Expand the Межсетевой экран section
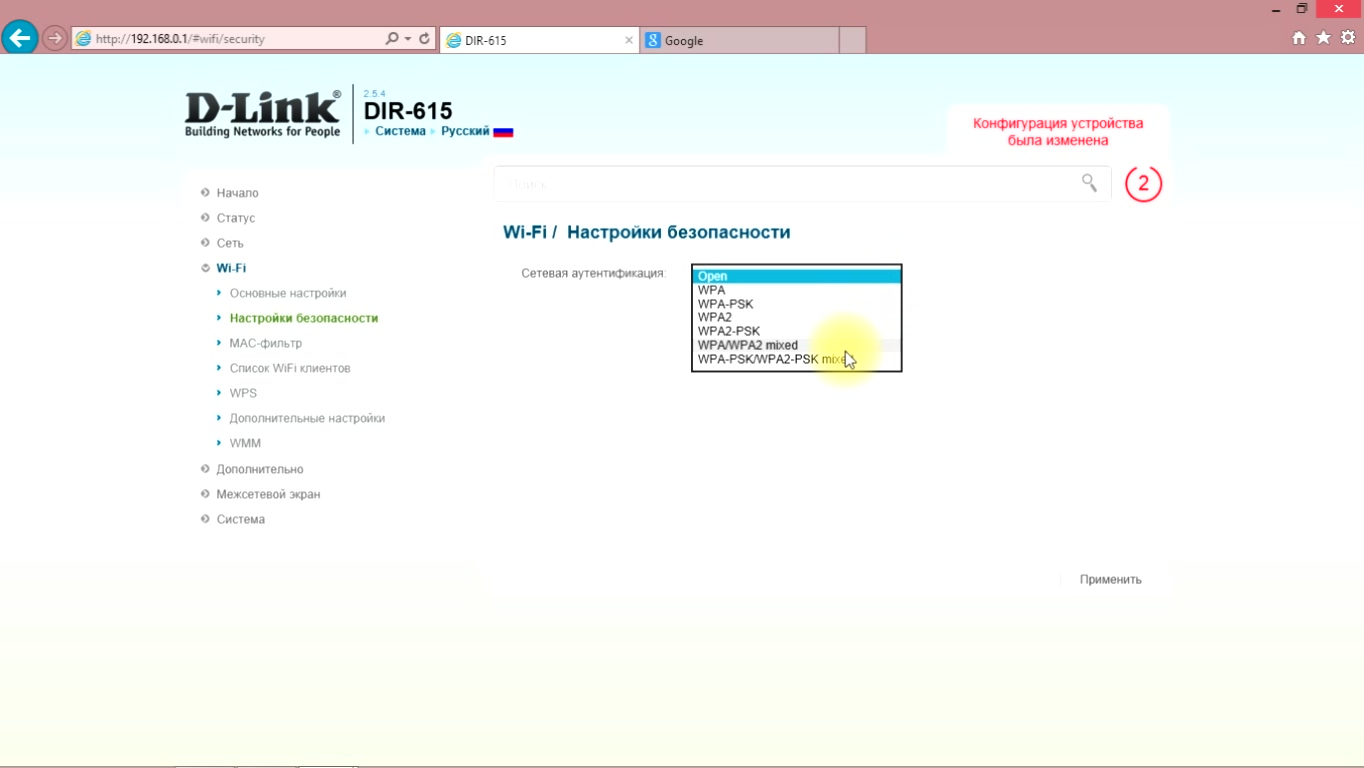The image size is (1364, 768). pyautogui.click(x=268, y=494)
